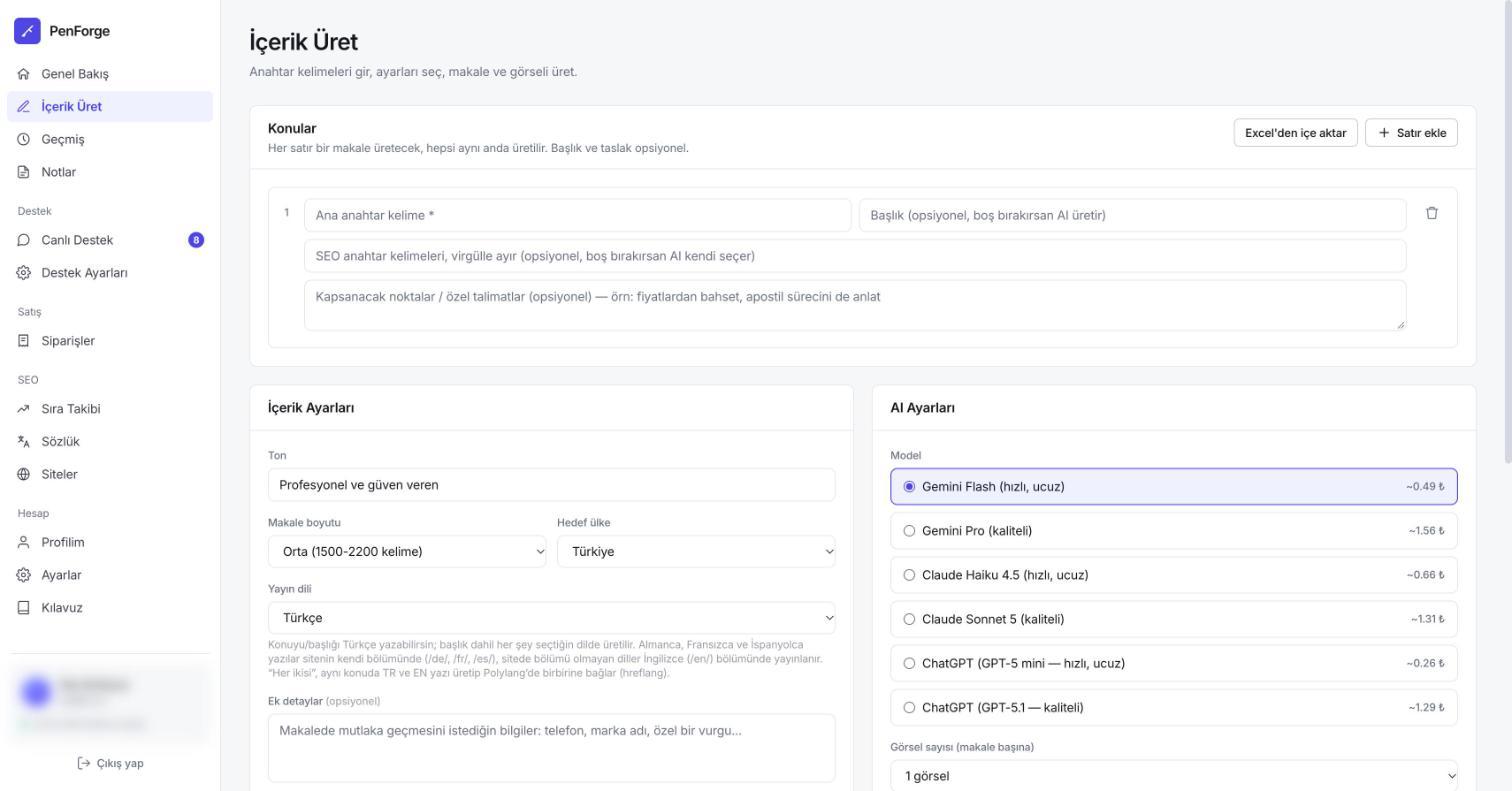Open the Makale boyutu dropdown
The height and width of the screenshot is (791, 1512).
[x=407, y=552]
